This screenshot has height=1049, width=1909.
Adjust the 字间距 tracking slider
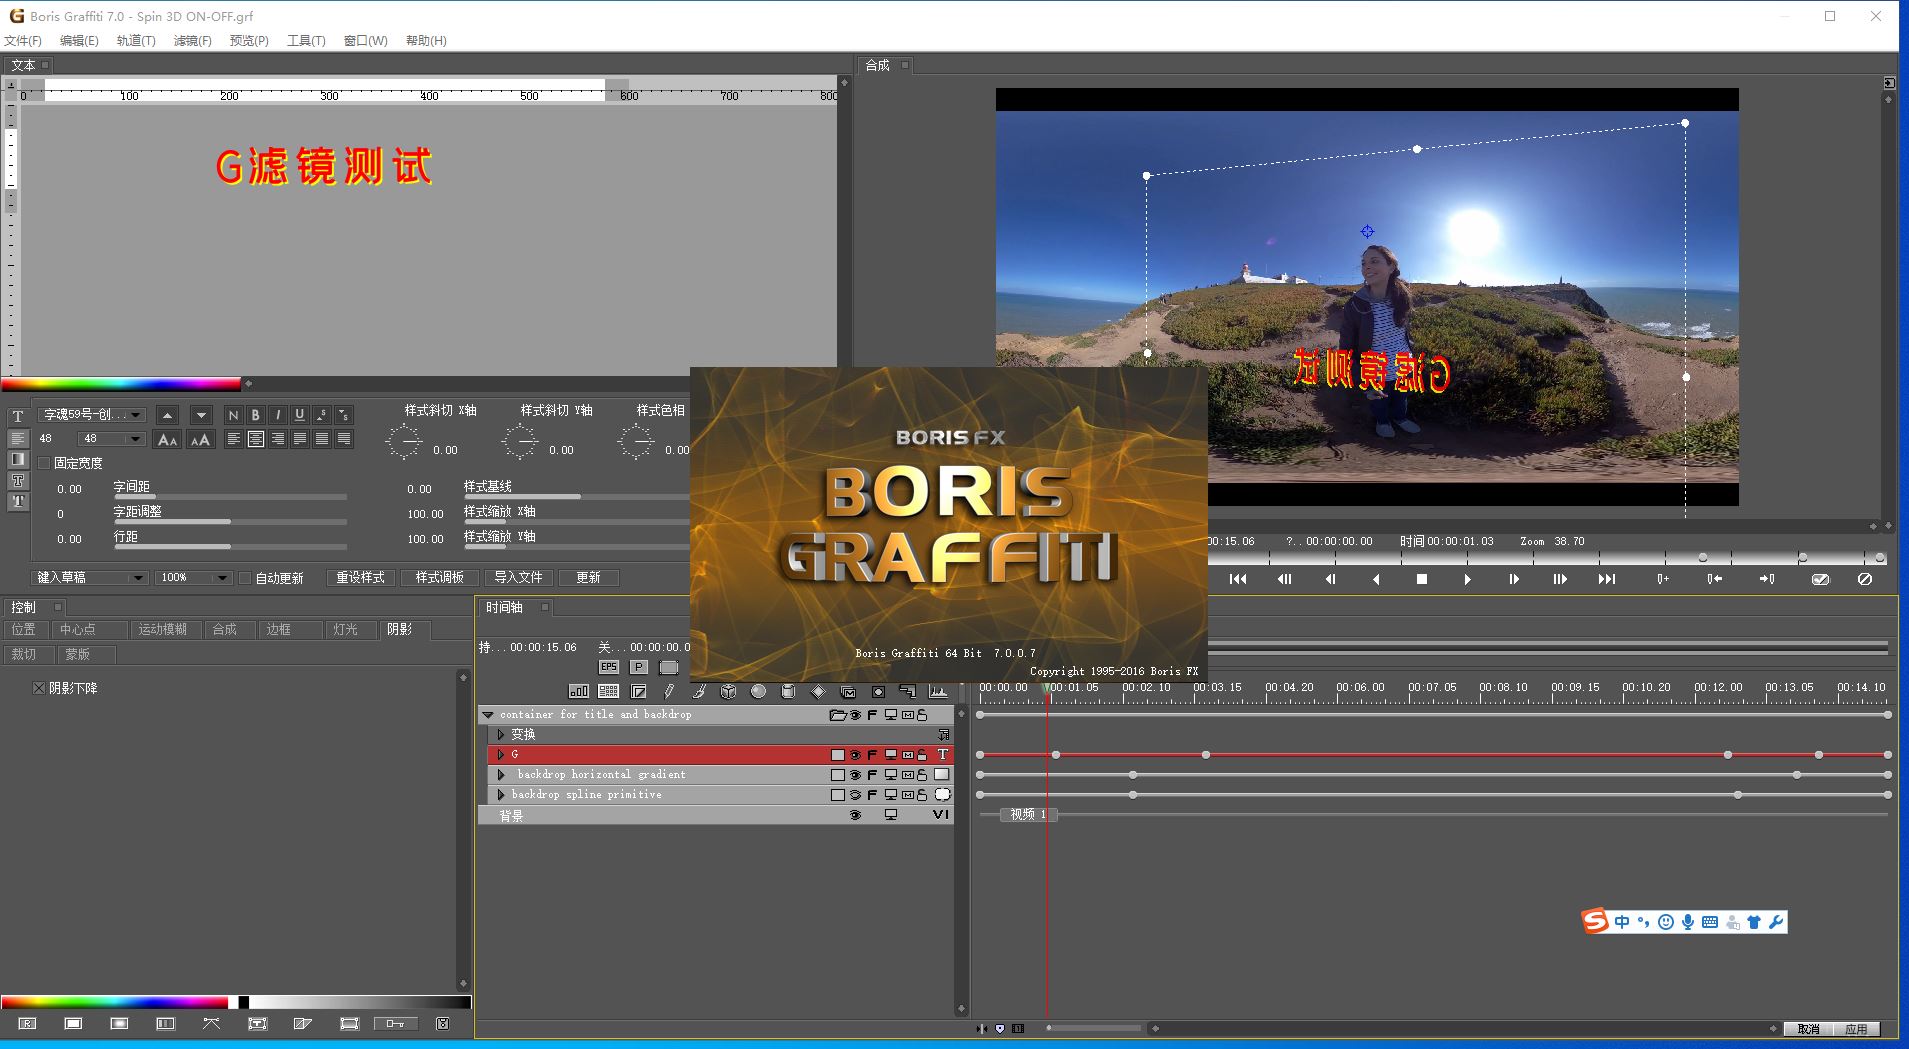coord(230,496)
